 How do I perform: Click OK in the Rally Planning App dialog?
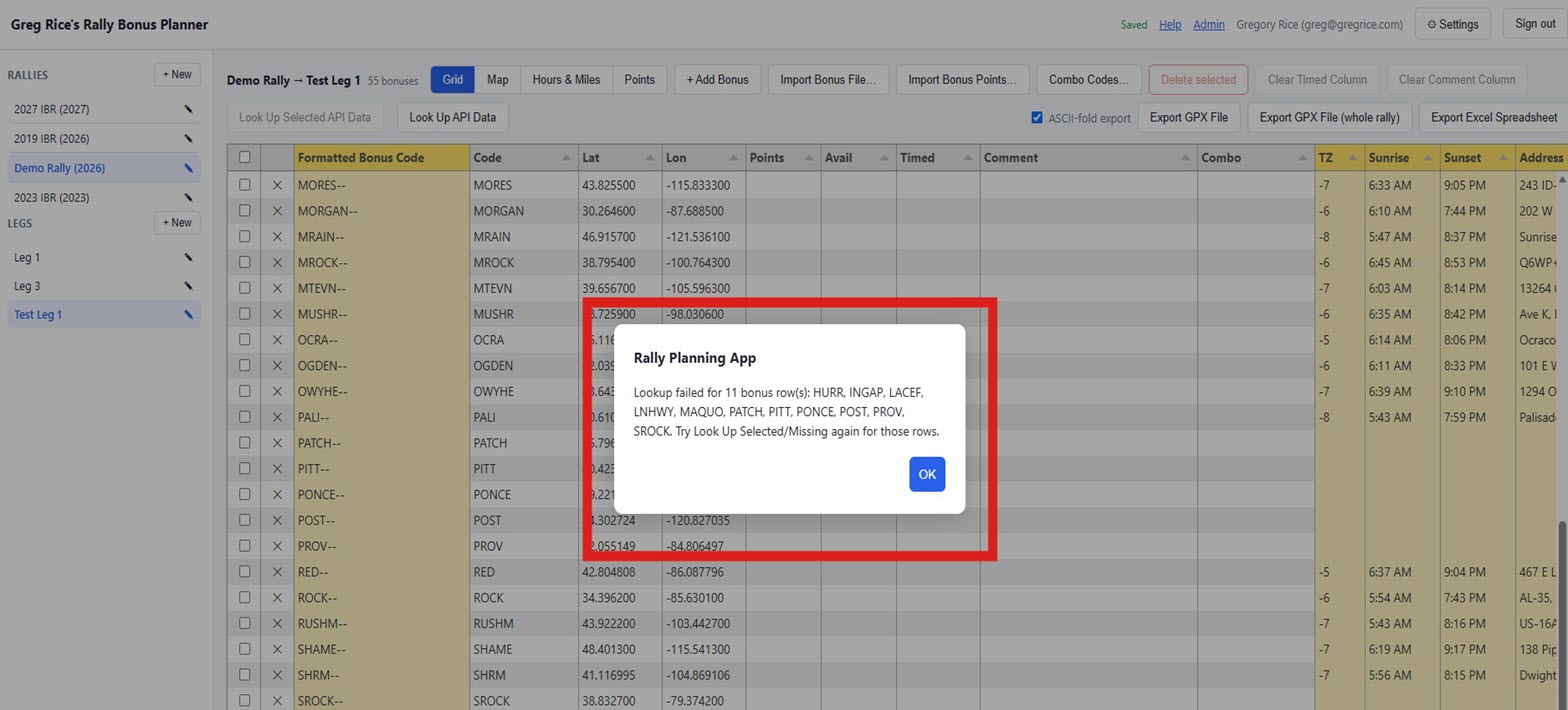pos(927,474)
